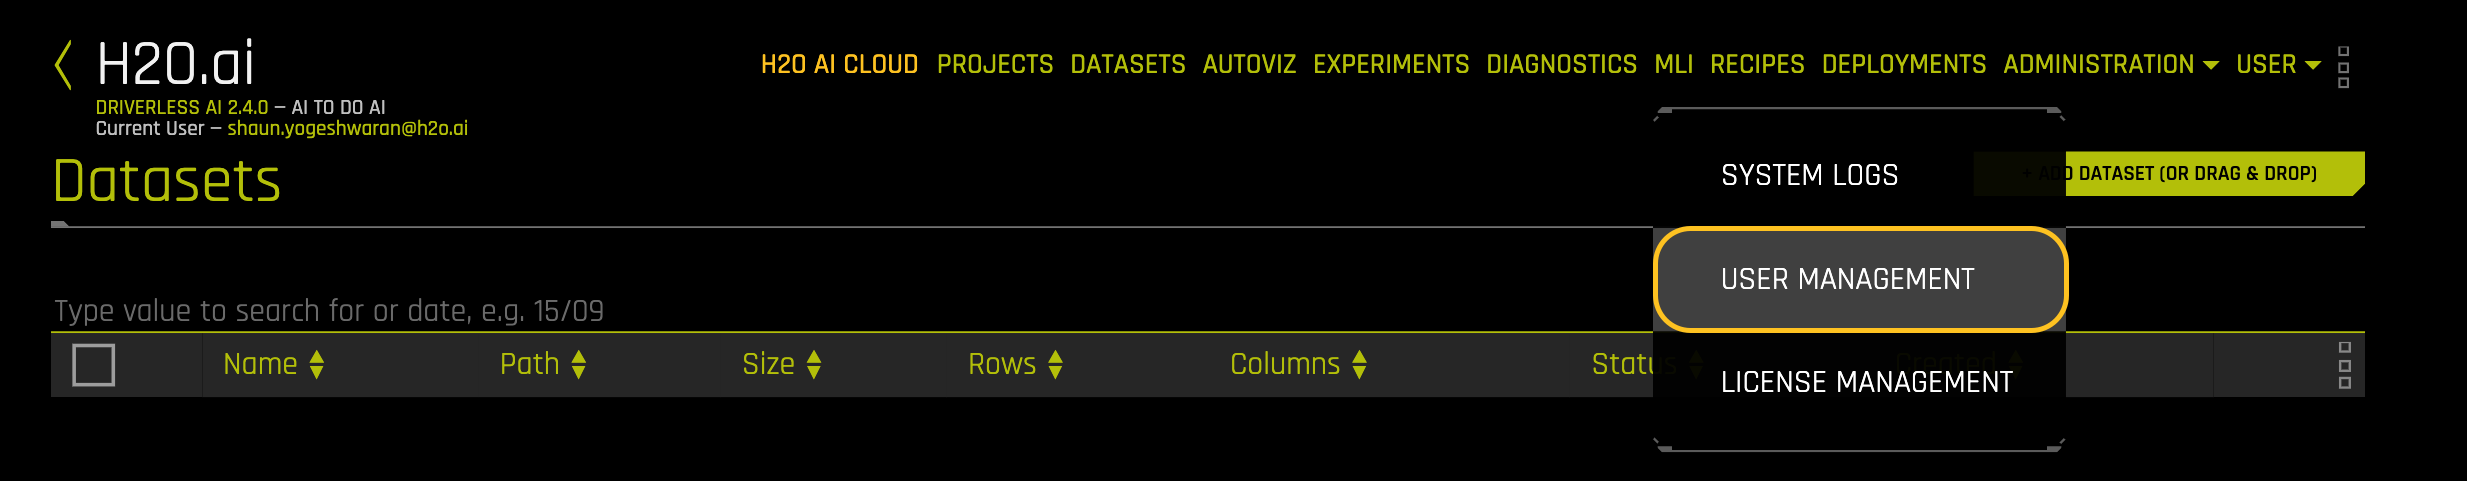Screen dimensions: 2467x481
Task: Open the vertical dots menu in navbar
Action: pos(2343,67)
